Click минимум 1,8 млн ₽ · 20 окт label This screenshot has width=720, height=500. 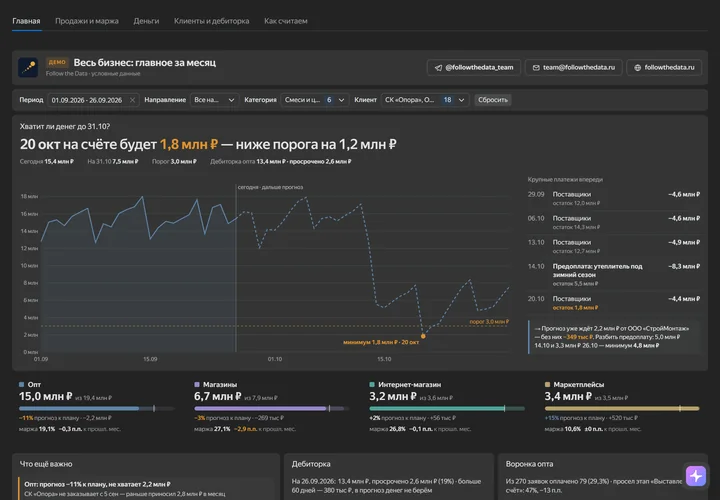click(381, 342)
